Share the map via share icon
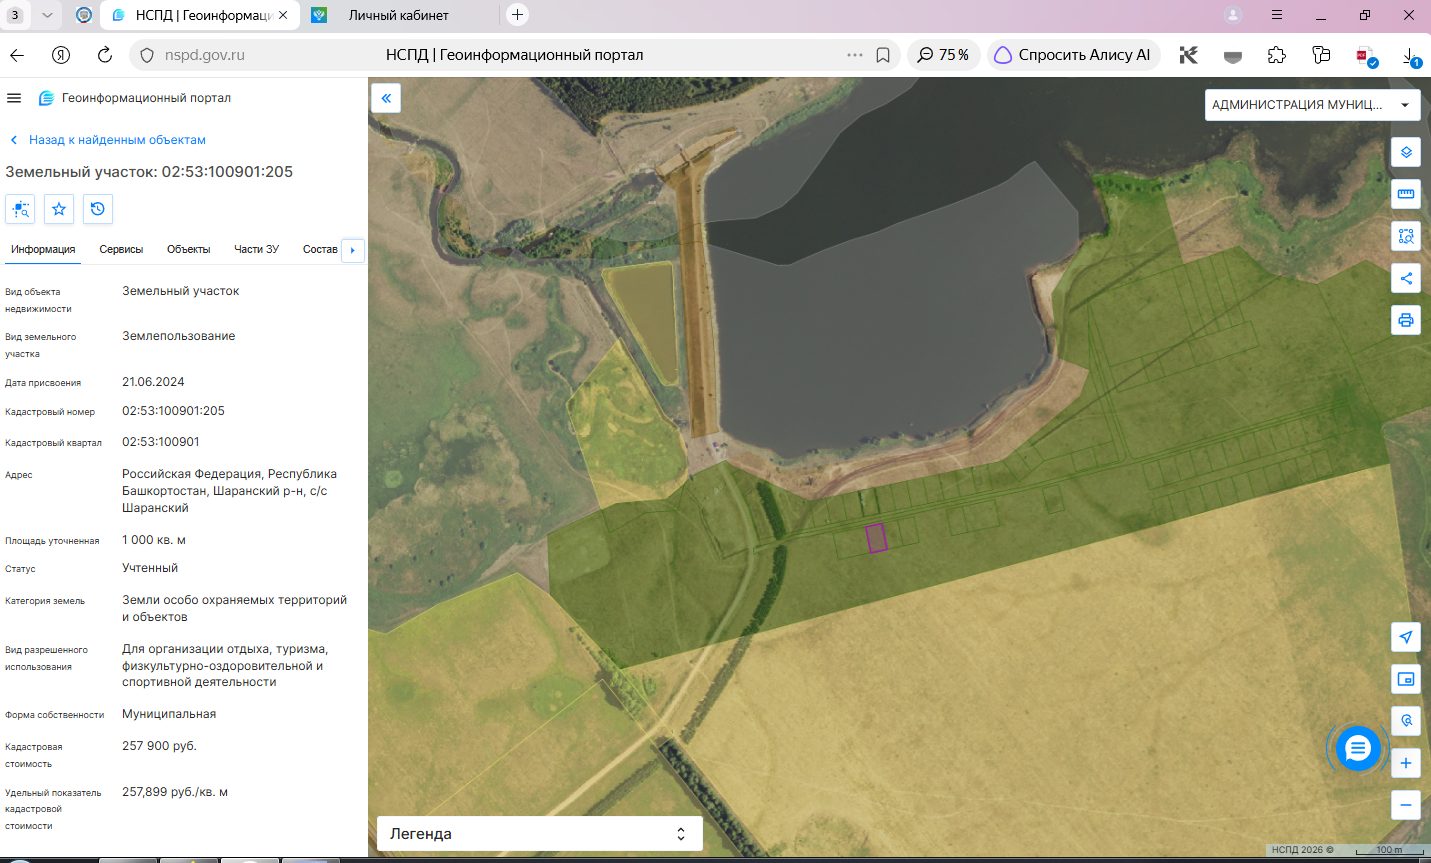This screenshot has height=863, width=1431. click(1406, 278)
